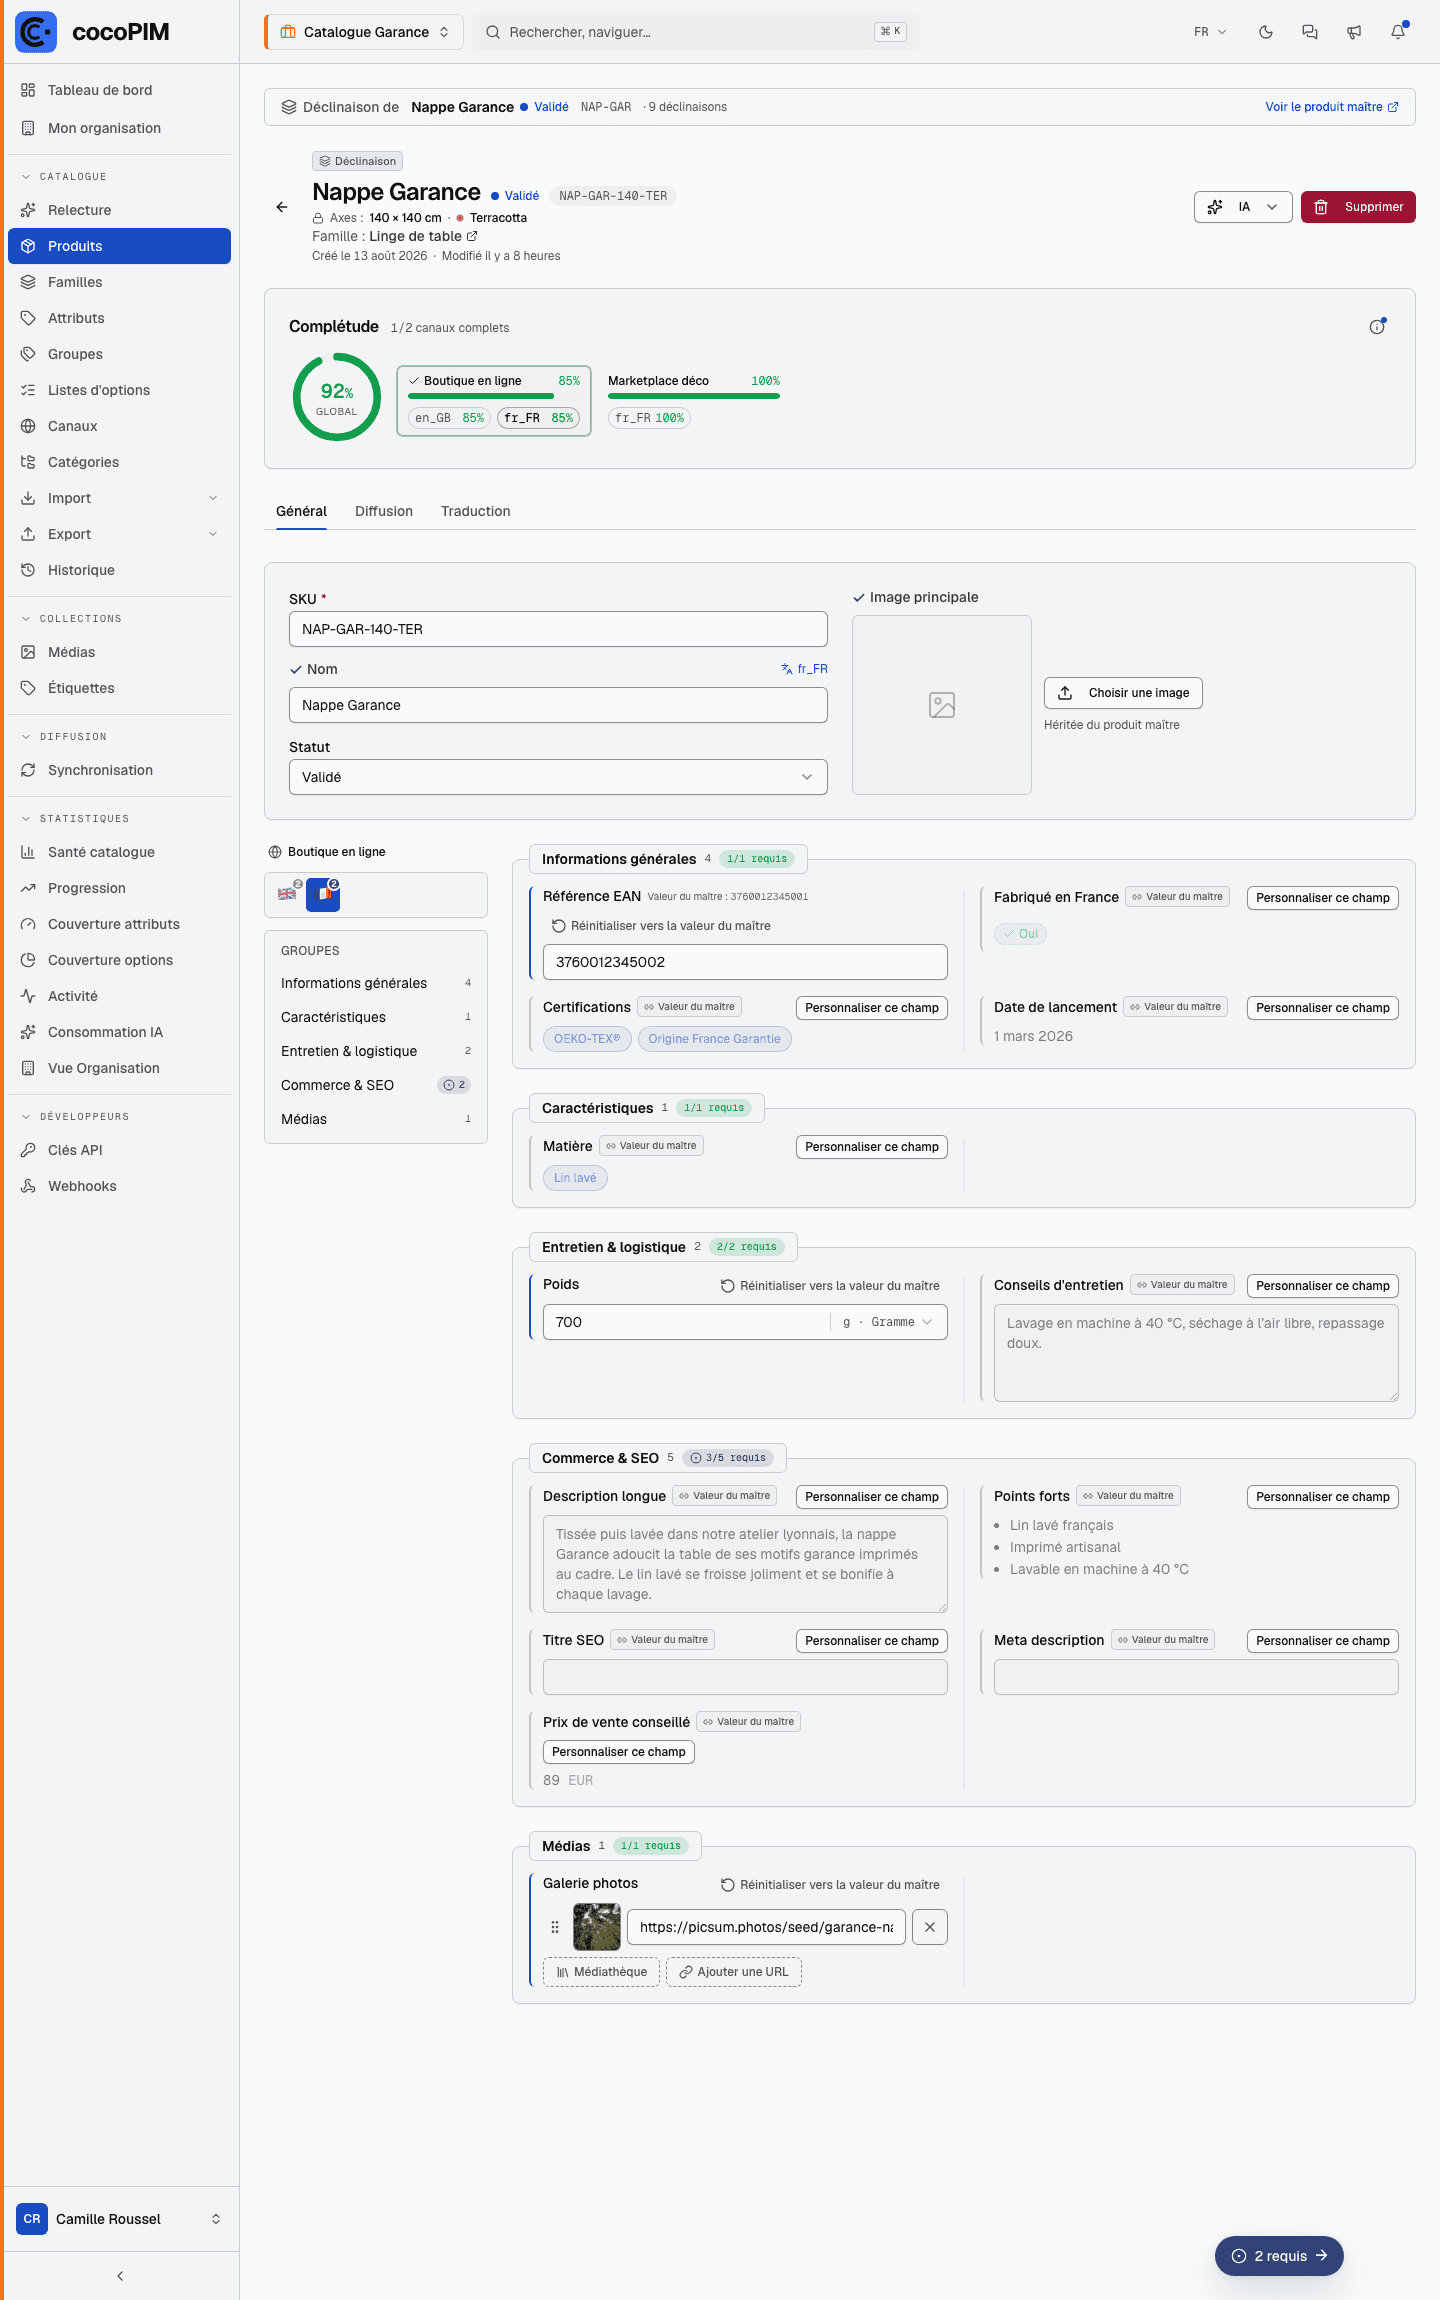Viewport: 1440px width, 2300px height.
Task: Expand the Export submenu
Action: 119,534
